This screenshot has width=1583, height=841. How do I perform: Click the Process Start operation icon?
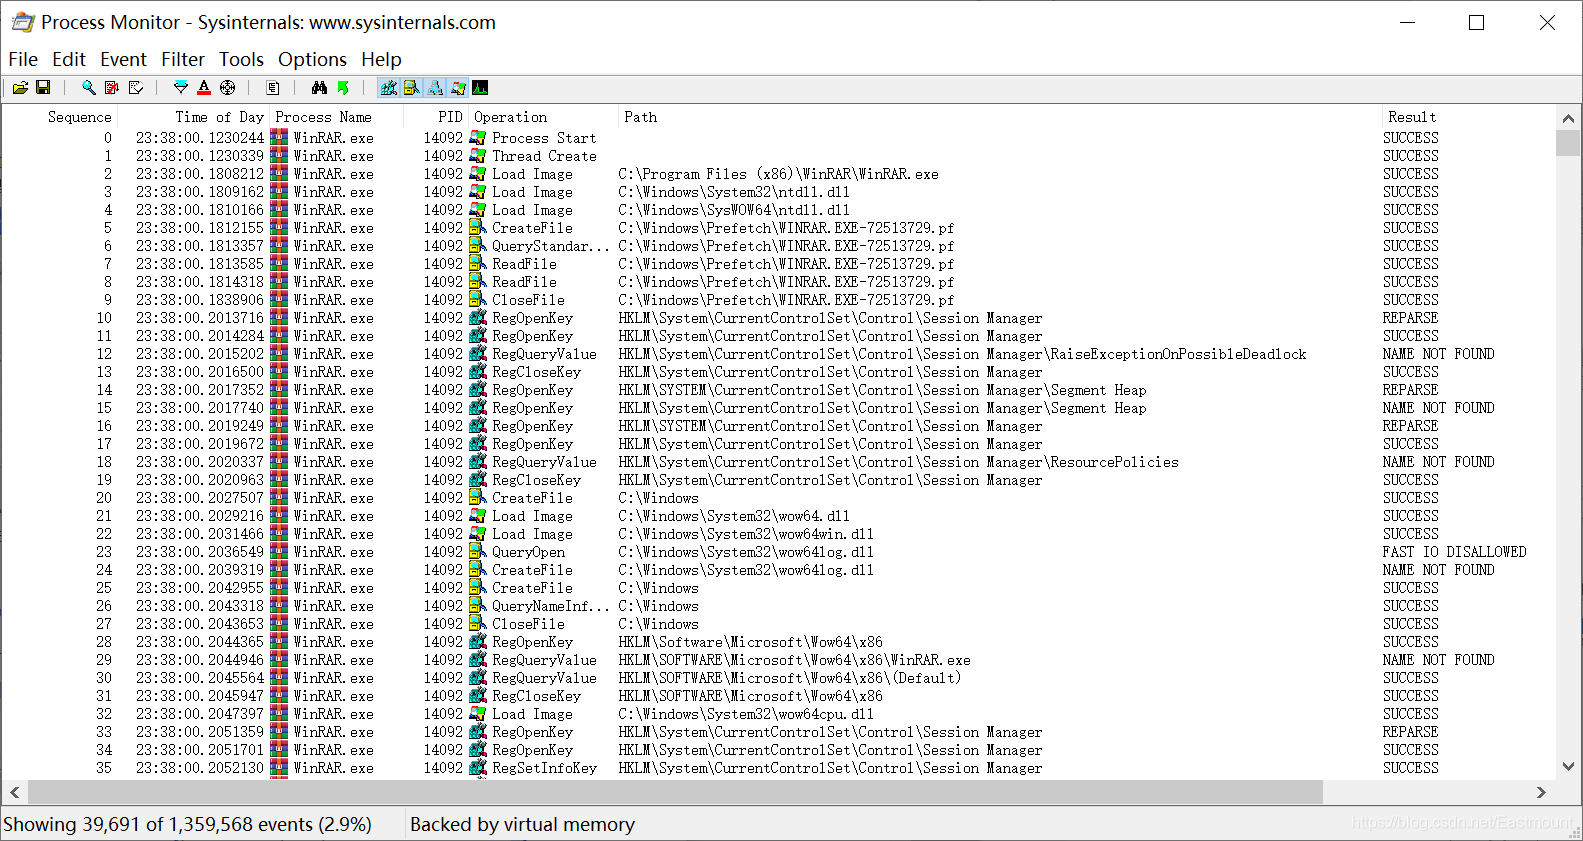478,138
